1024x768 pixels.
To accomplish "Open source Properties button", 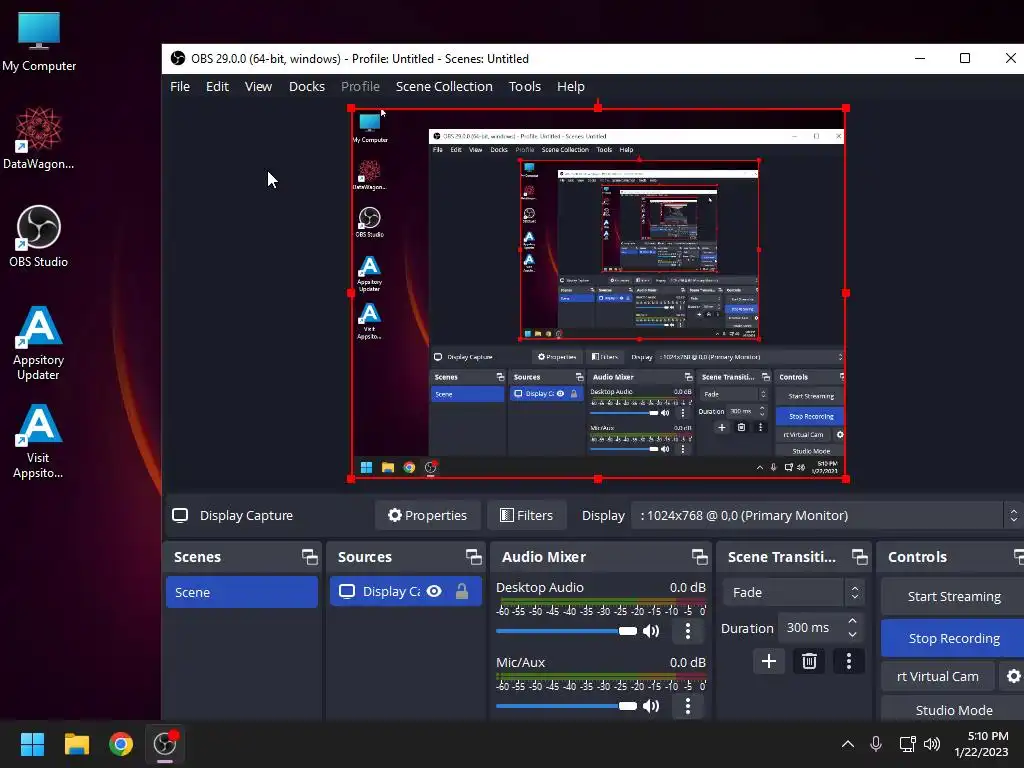I will coord(428,515).
